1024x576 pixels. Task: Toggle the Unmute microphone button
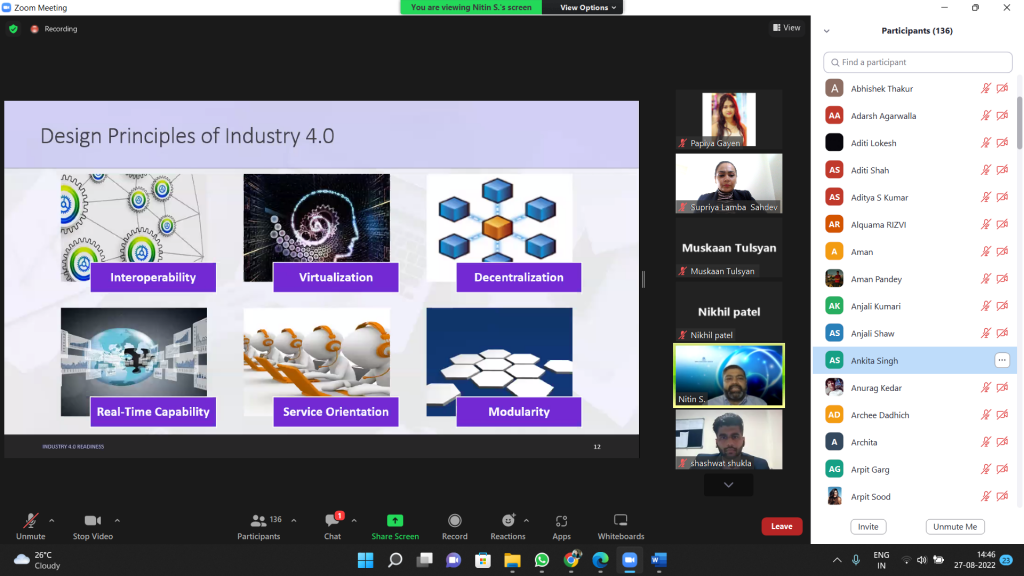pos(31,526)
